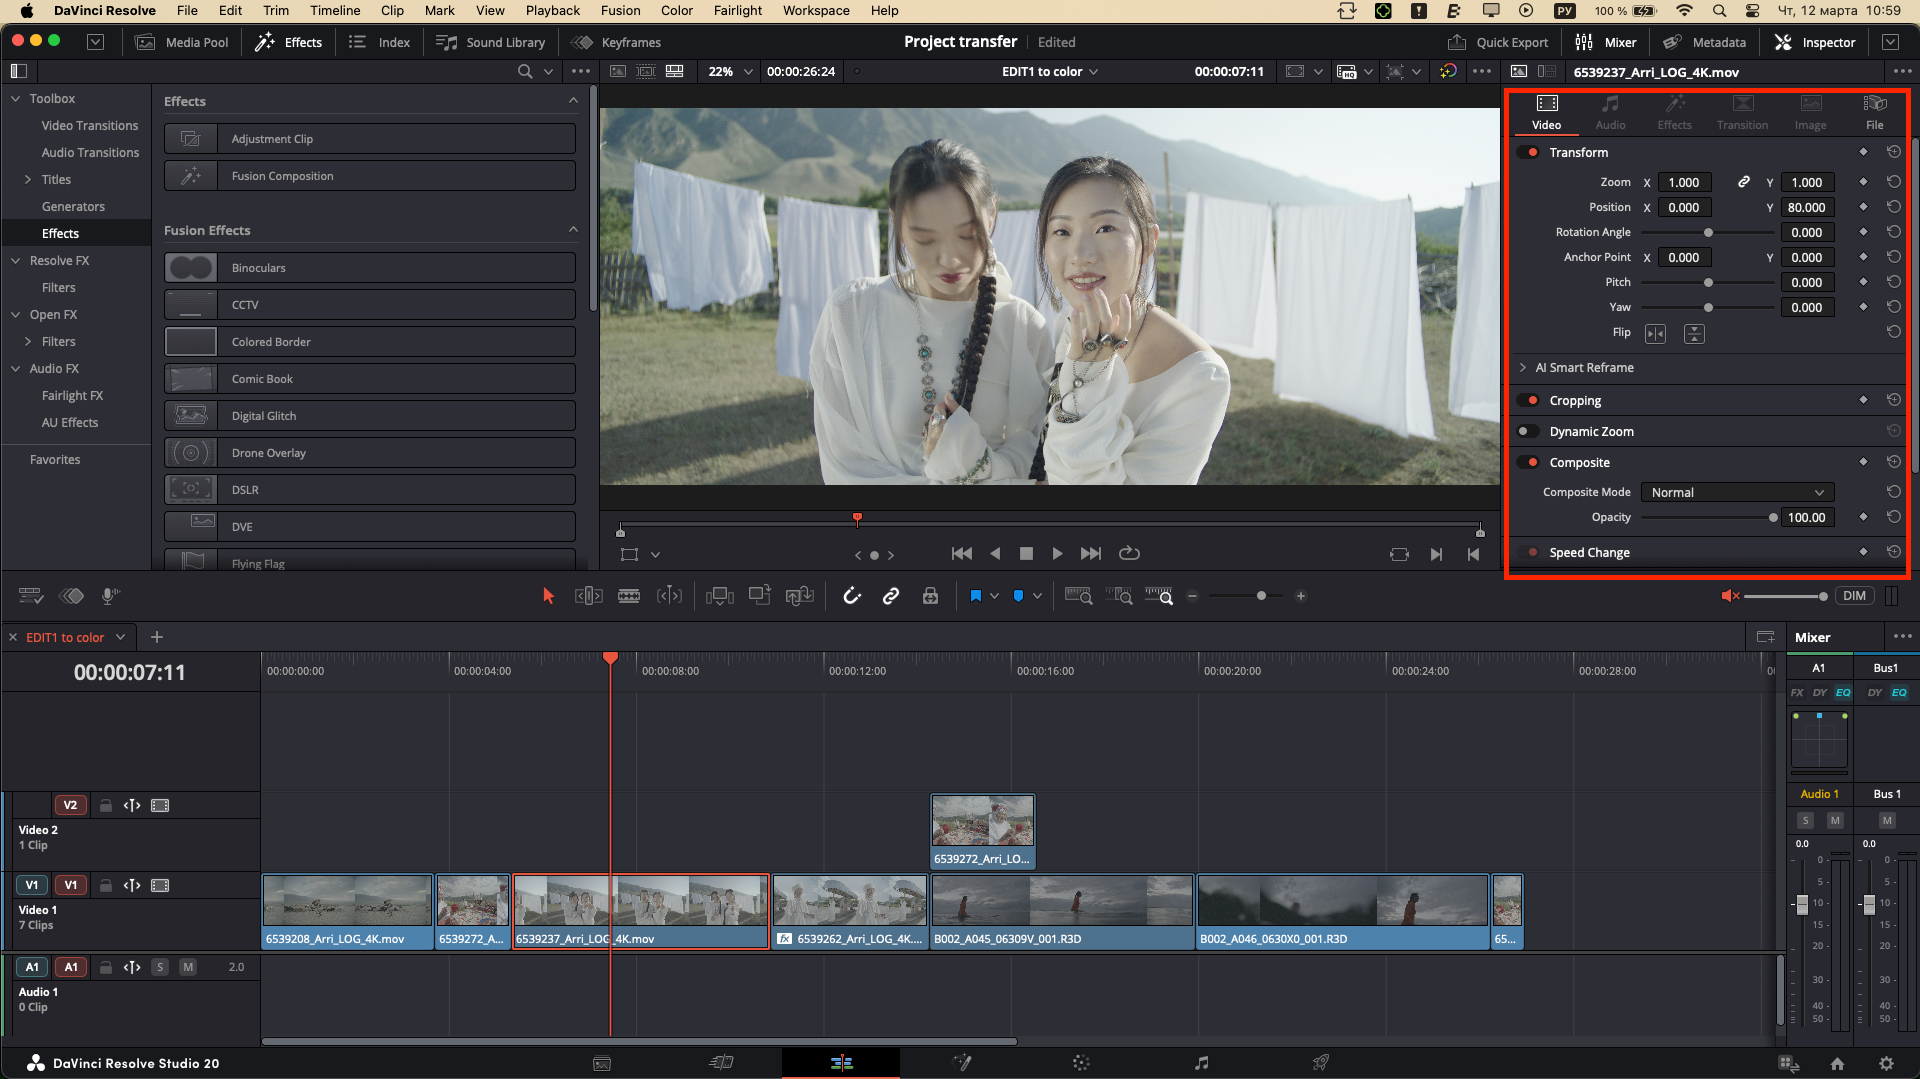Open the 22% viewer zoom dropdown
This screenshot has width=1920, height=1079.
tap(729, 71)
